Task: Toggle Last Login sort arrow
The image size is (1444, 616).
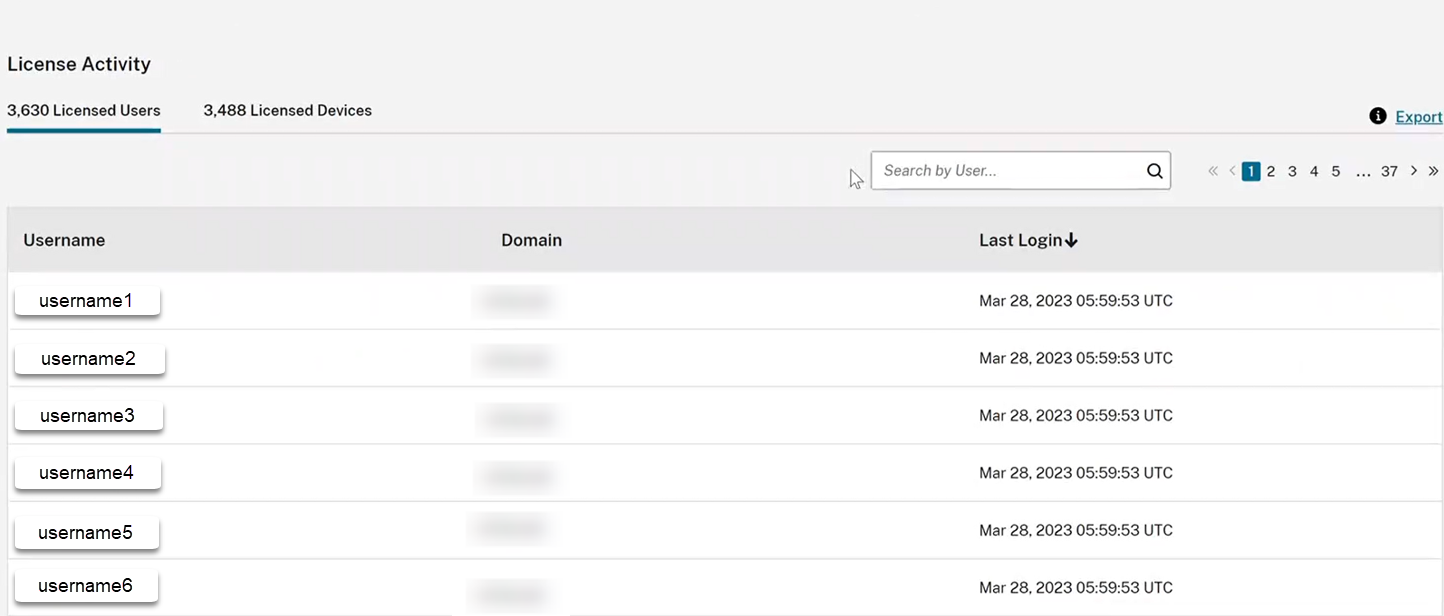Action: (1071, 240)
